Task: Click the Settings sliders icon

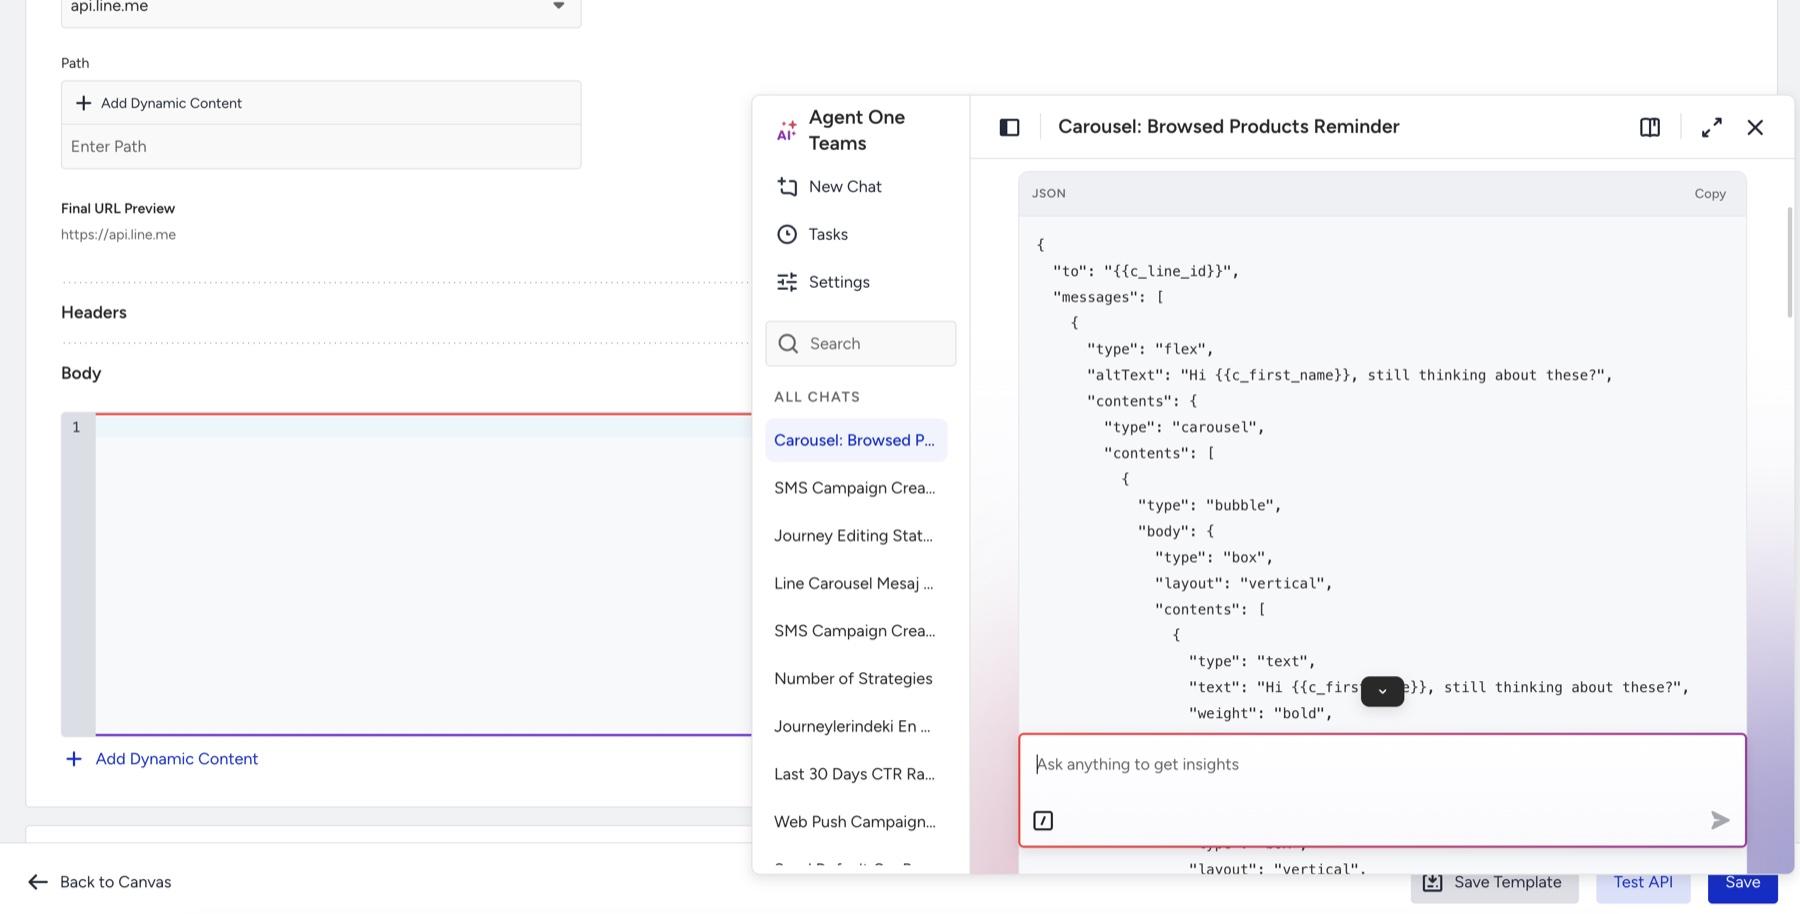Action: point(787,282)
